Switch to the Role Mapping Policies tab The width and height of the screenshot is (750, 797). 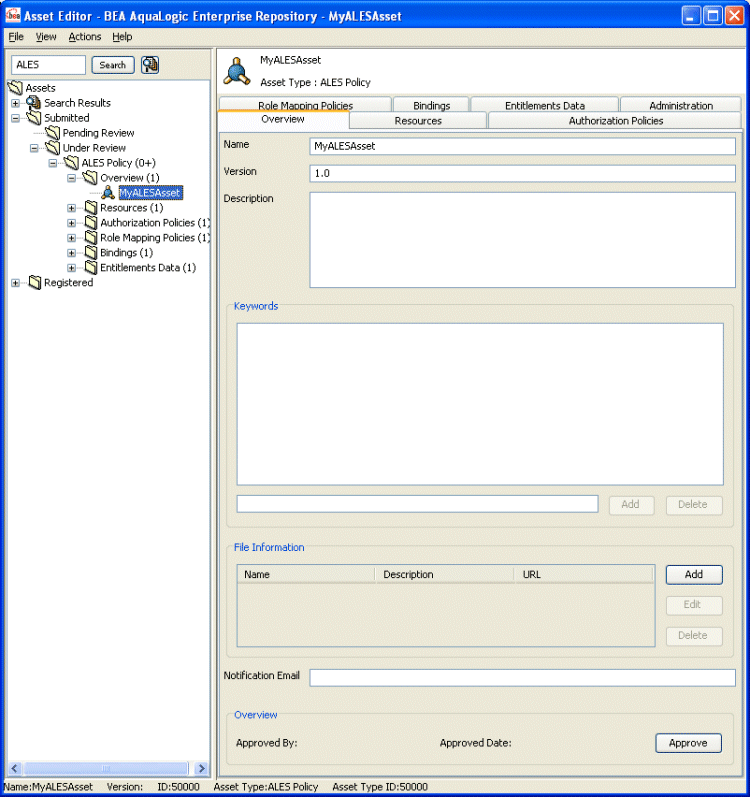(305, 104)
